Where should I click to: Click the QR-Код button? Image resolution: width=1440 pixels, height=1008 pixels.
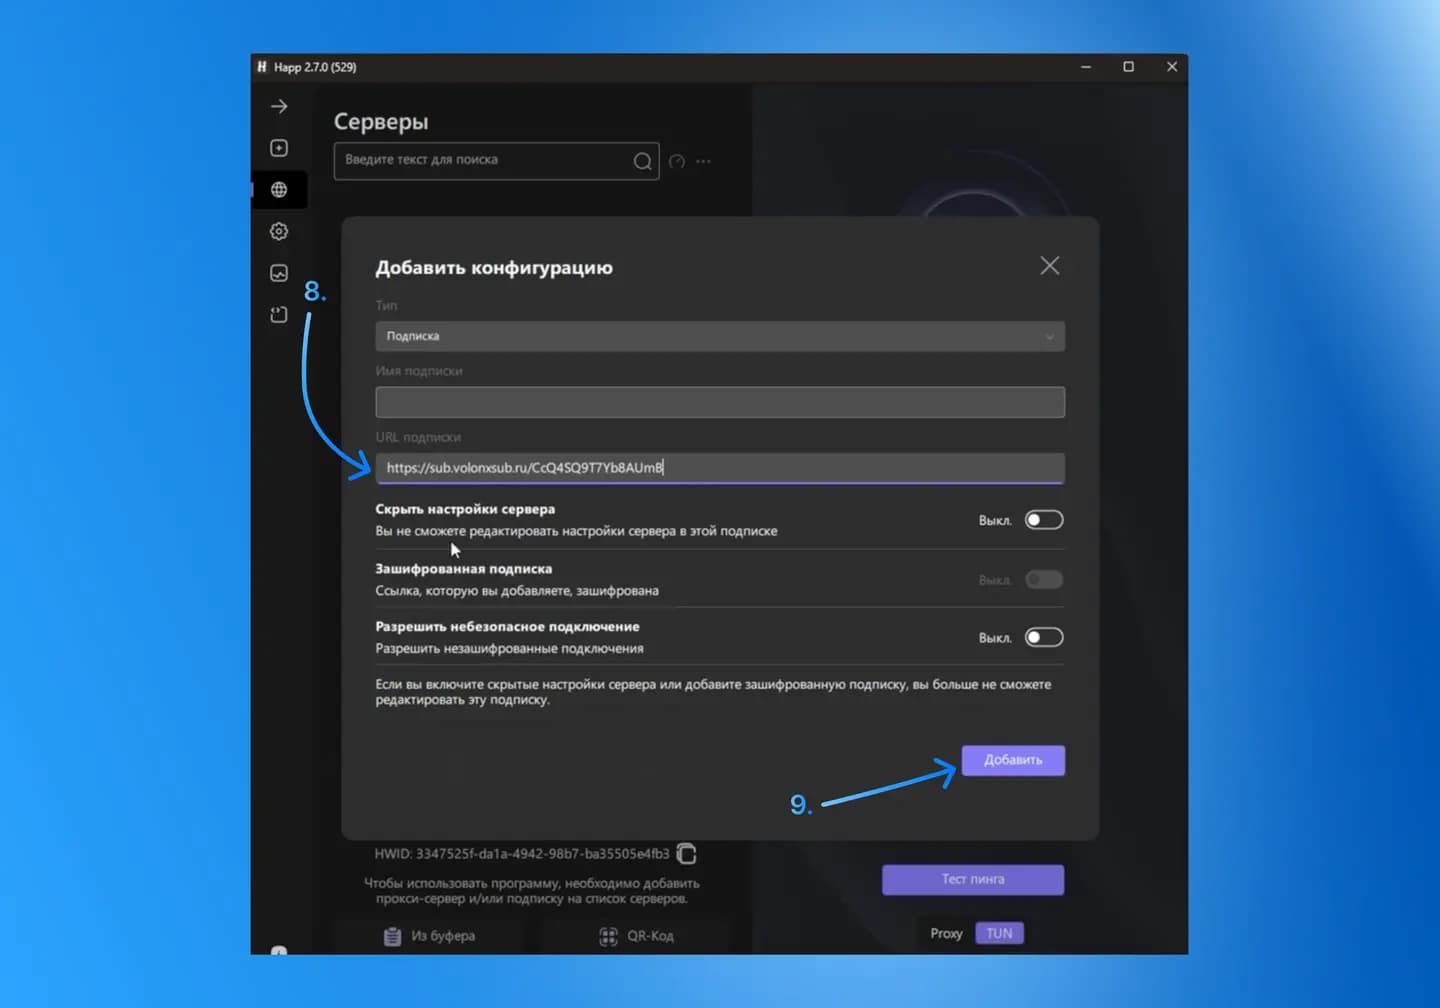636,936
